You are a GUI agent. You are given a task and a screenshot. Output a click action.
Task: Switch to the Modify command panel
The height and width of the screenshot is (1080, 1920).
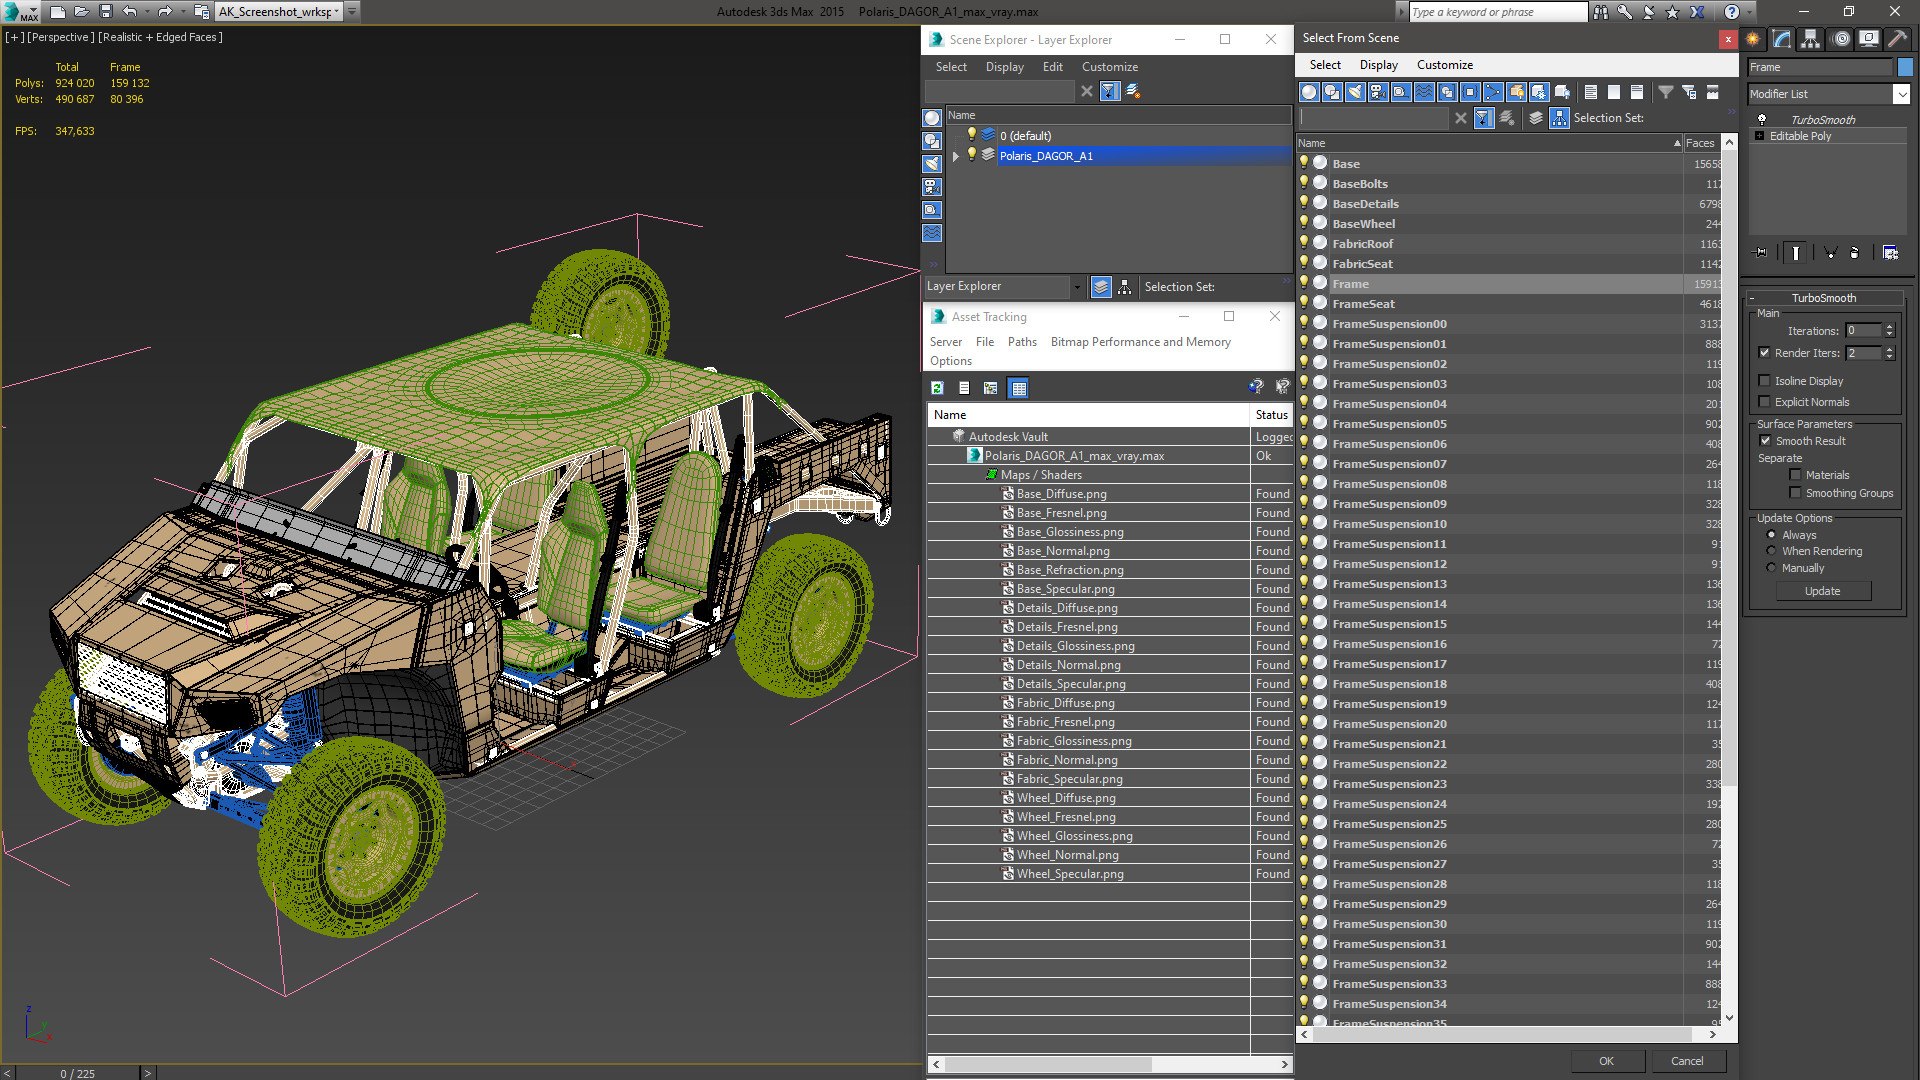coord(1782,39)
